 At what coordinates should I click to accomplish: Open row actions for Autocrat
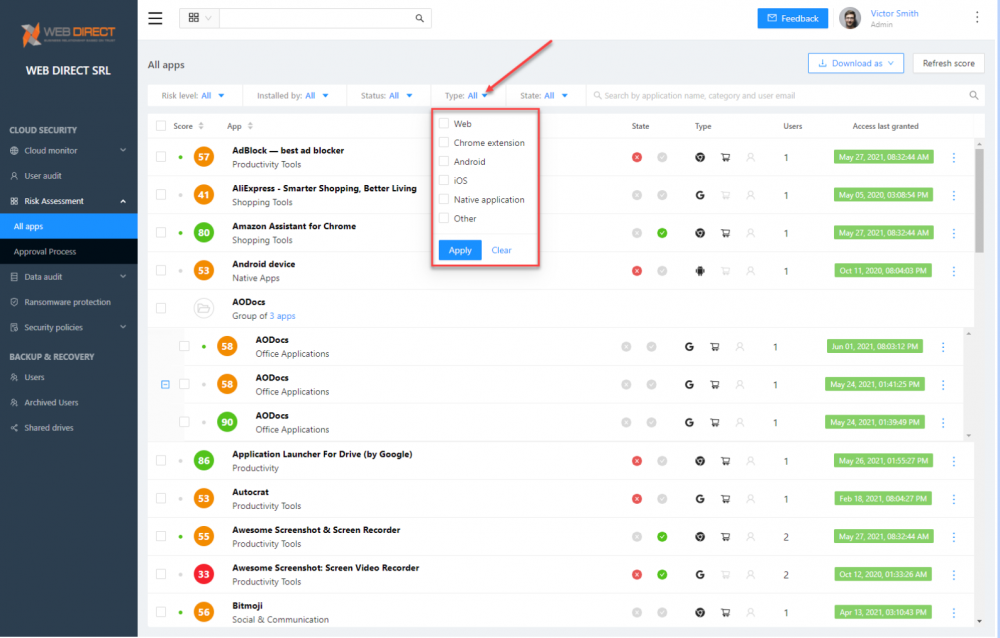tap(954, 499)
